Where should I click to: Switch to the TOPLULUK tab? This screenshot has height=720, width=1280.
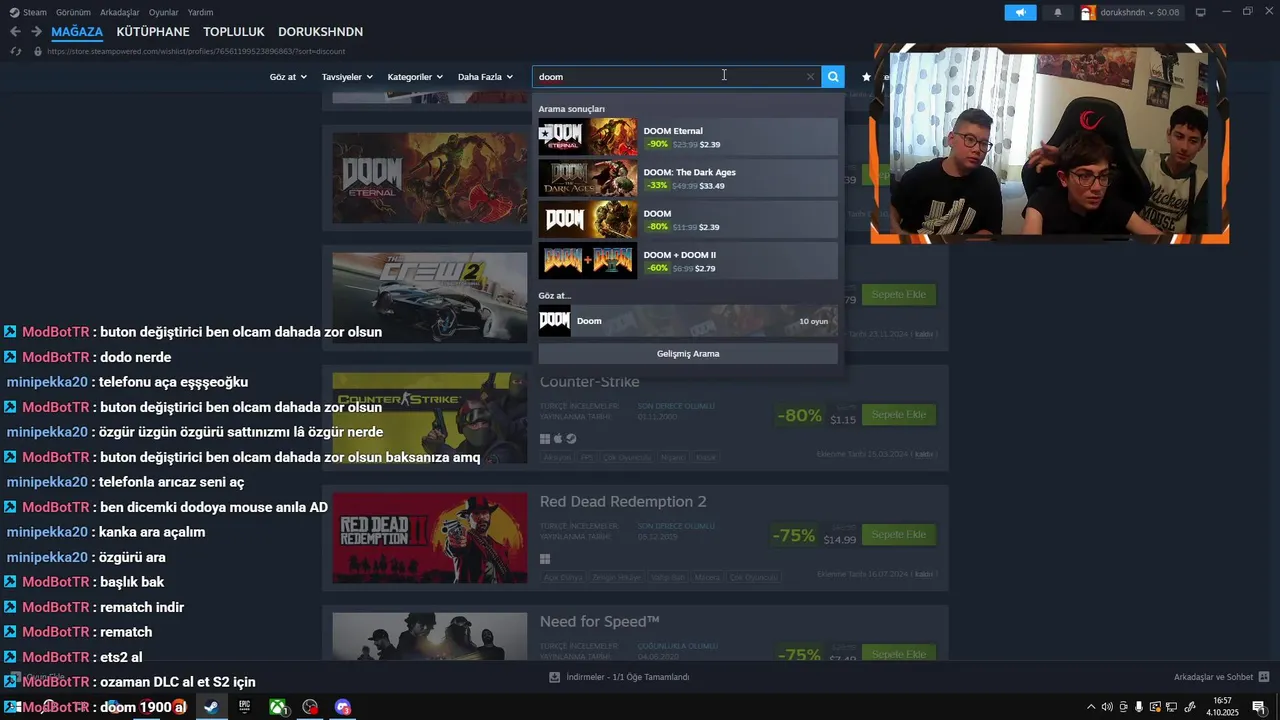(x=234, y=32)
